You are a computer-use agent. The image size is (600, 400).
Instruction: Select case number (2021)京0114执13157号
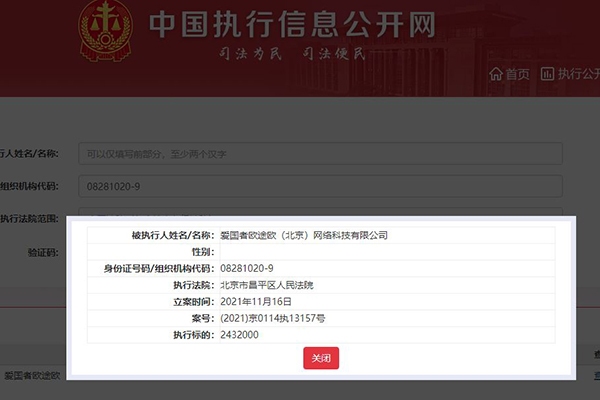pos(272,318)
